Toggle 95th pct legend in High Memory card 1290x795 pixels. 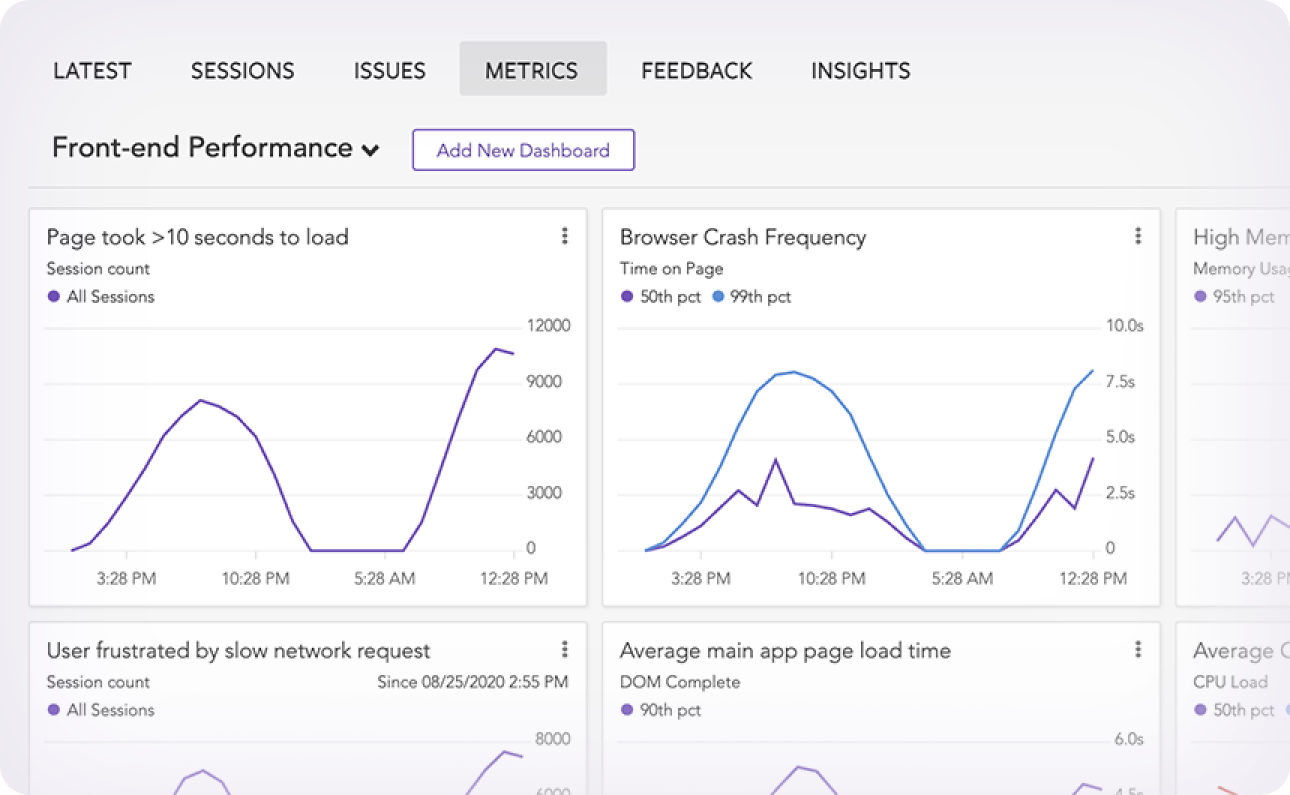pyautogui.click(x=1200, y=297)
